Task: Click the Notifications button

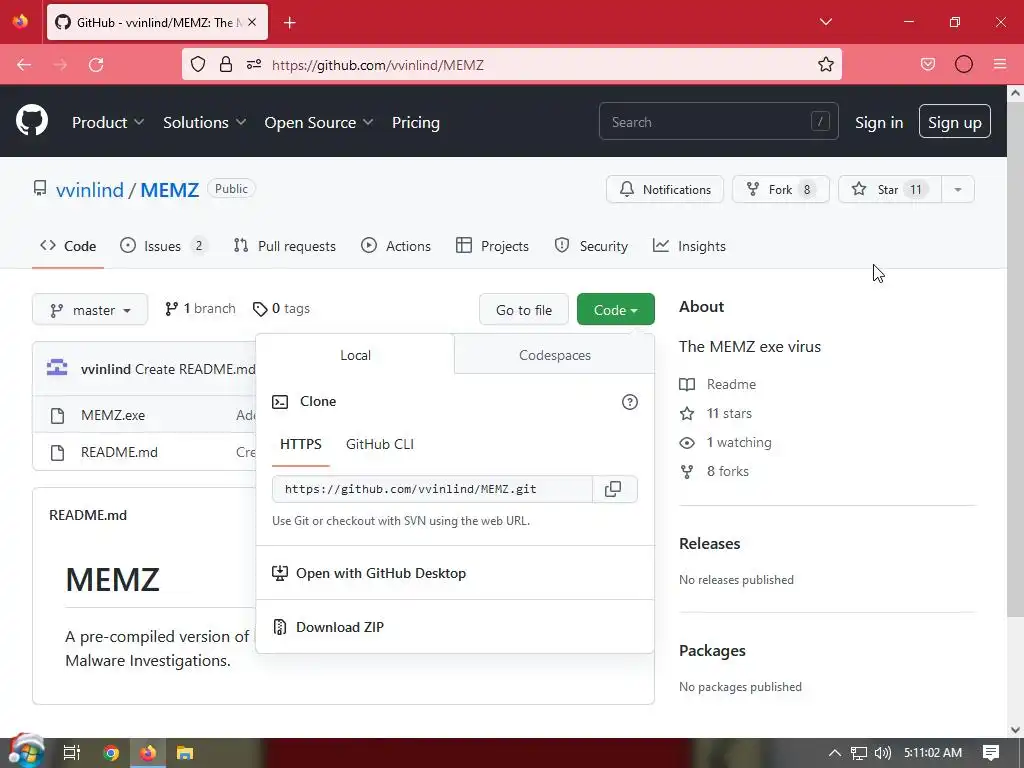Action: (x=665, y=189)
